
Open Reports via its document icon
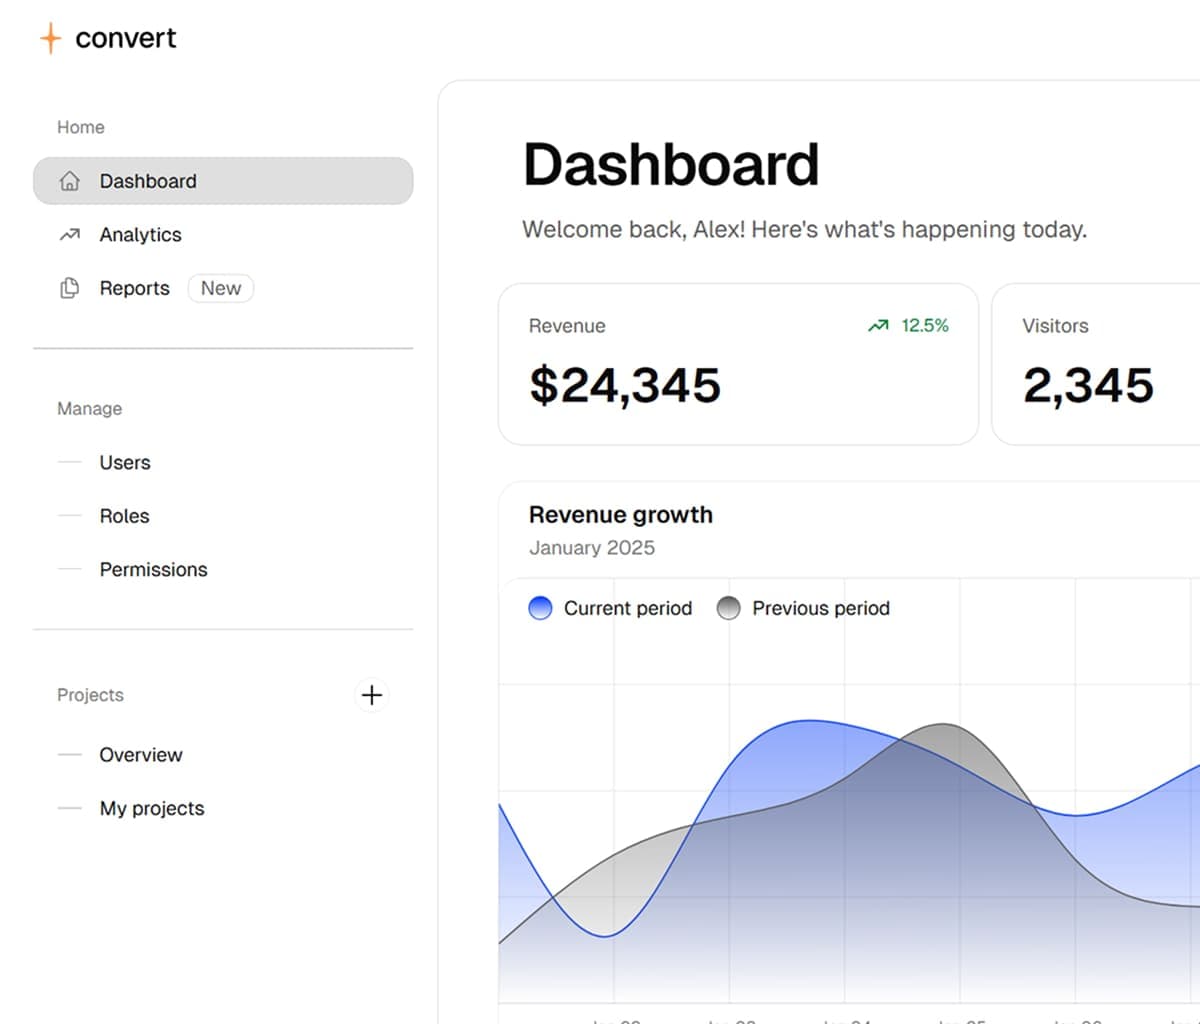click(69, 288)
